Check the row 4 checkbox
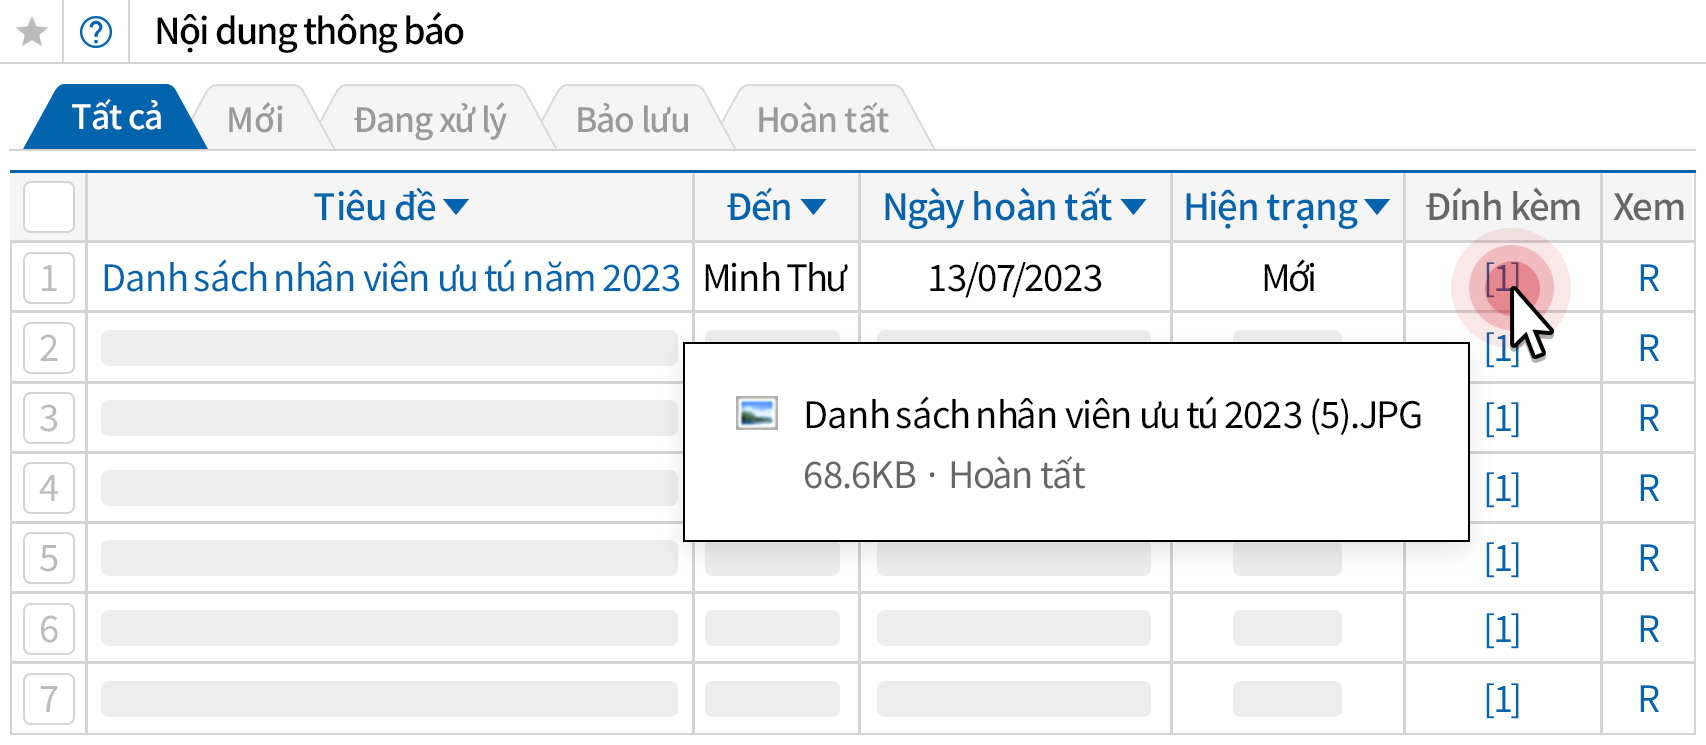Screen dimensions: 1706x745 click(x=48, y=488)
